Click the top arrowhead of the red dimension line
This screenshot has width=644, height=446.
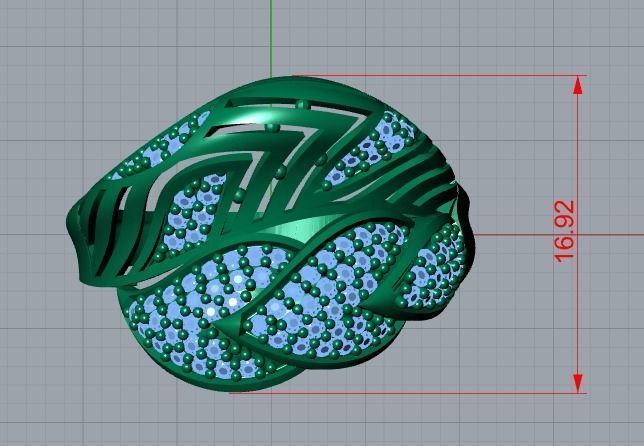(578, 85)
